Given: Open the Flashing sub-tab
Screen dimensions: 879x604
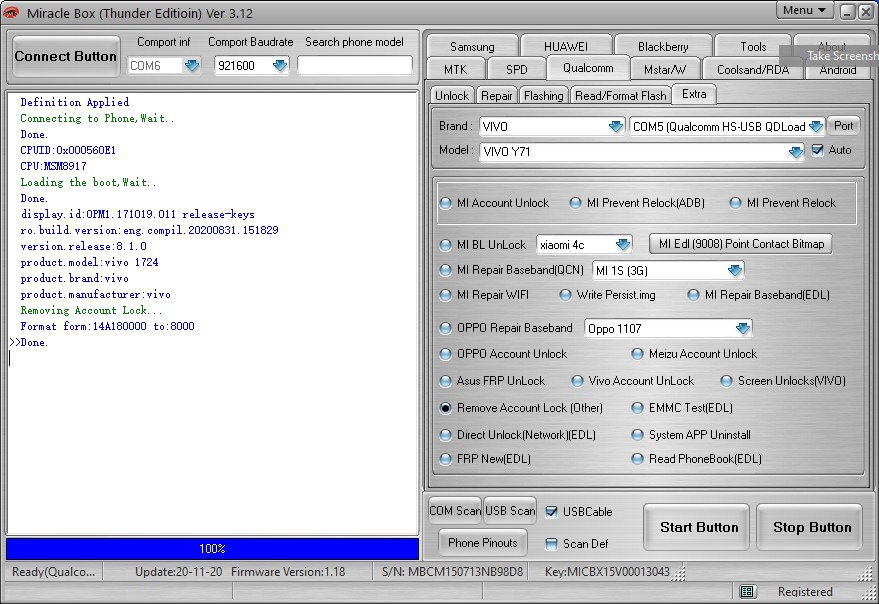Looking at the screenshot, I should [543, 96].
